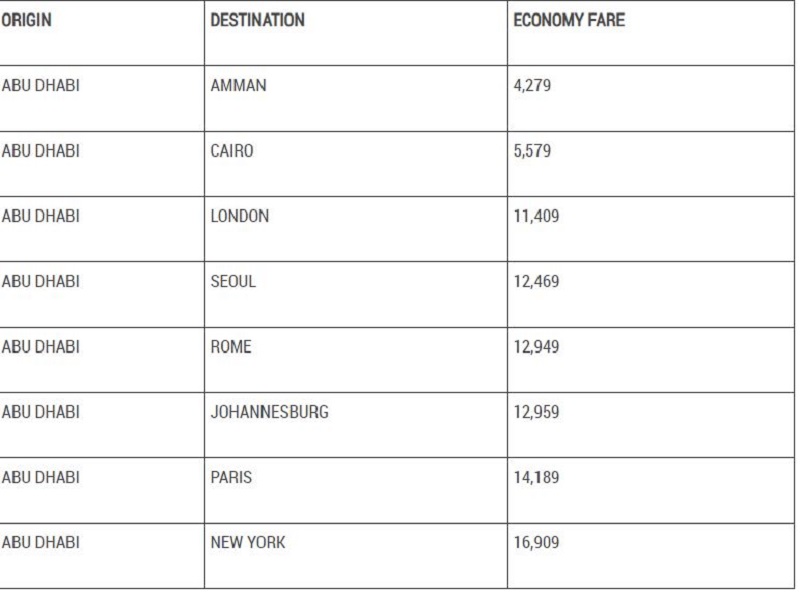
Task: Click ABU DHABI in the Amman row
Action: (41, 85)
